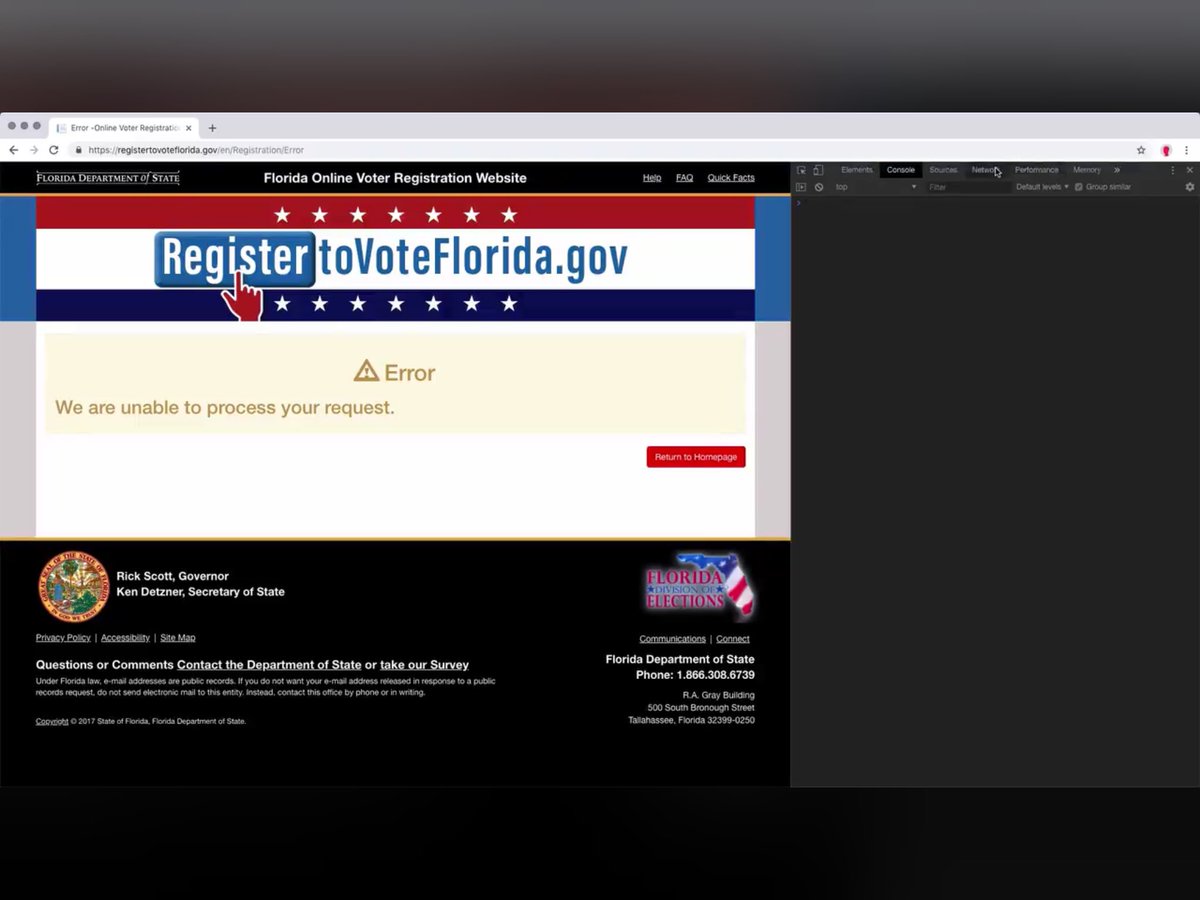Select the inspect element picker icon
The image size is (1200, 900).
pyautogui.click(x=801, y=170)
